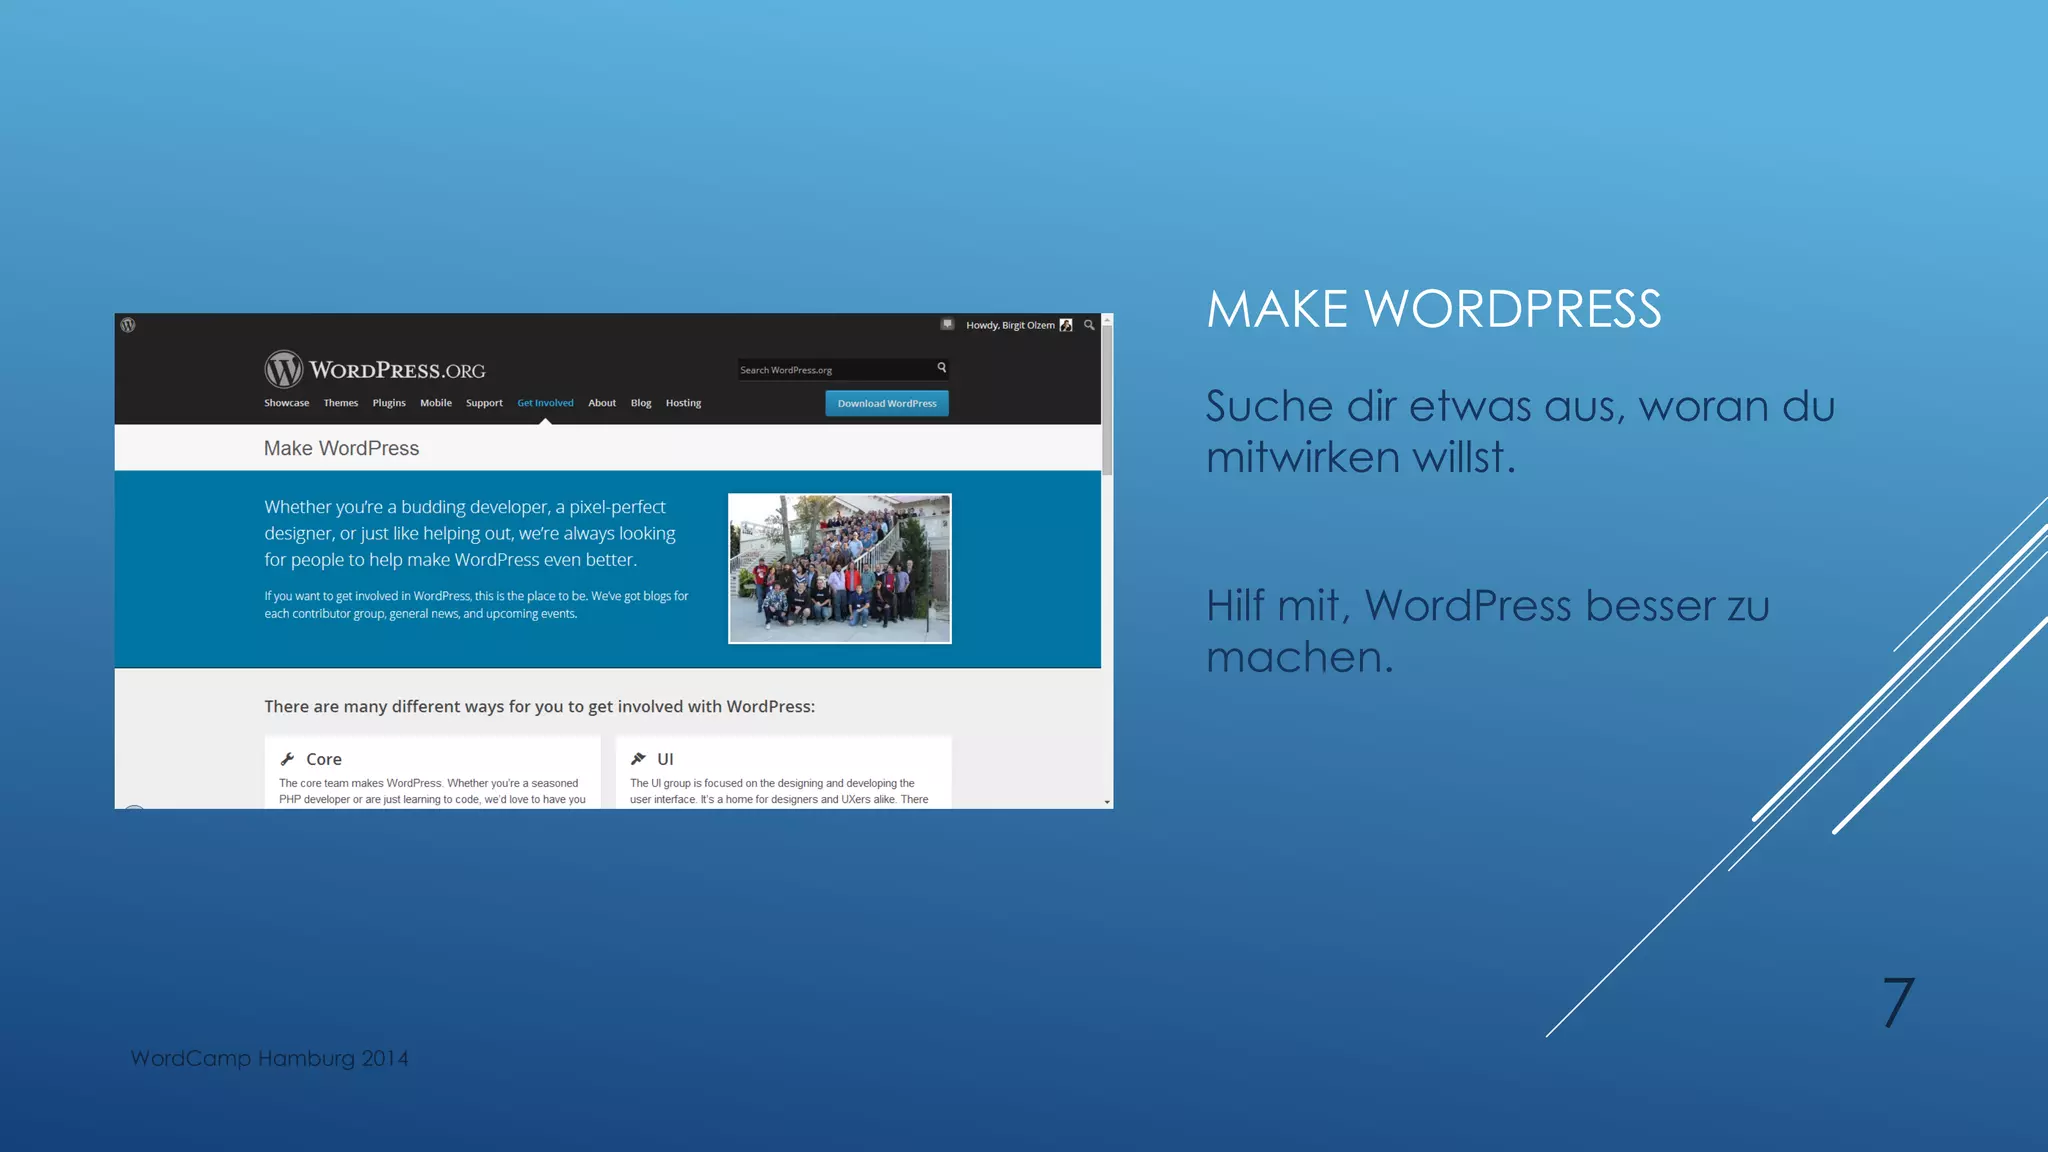Click the Make WordPress heading

(341, 448)
